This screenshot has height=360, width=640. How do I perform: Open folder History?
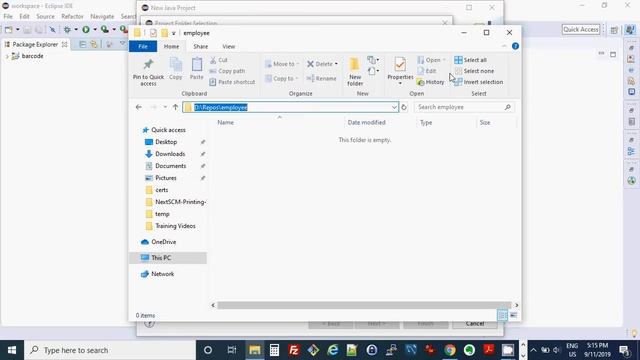430,82
